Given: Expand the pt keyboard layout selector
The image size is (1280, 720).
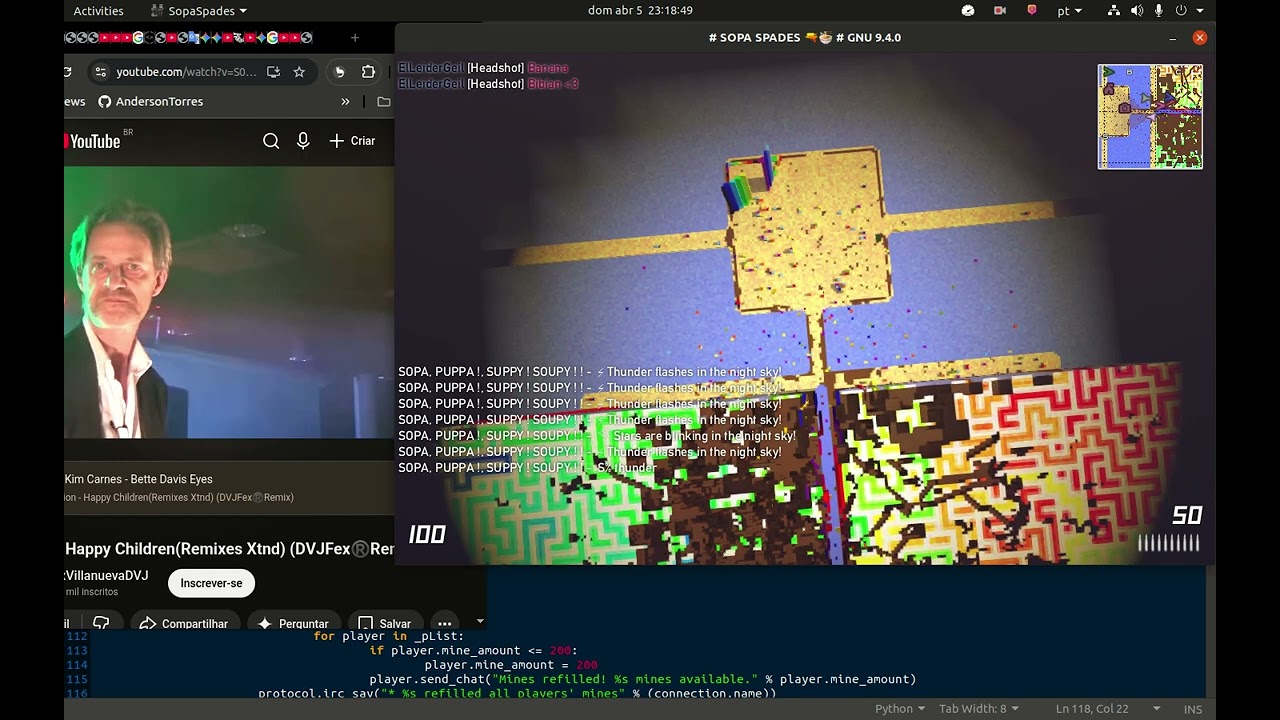Looking at the screenshot, I should [x=1069, y=11].
